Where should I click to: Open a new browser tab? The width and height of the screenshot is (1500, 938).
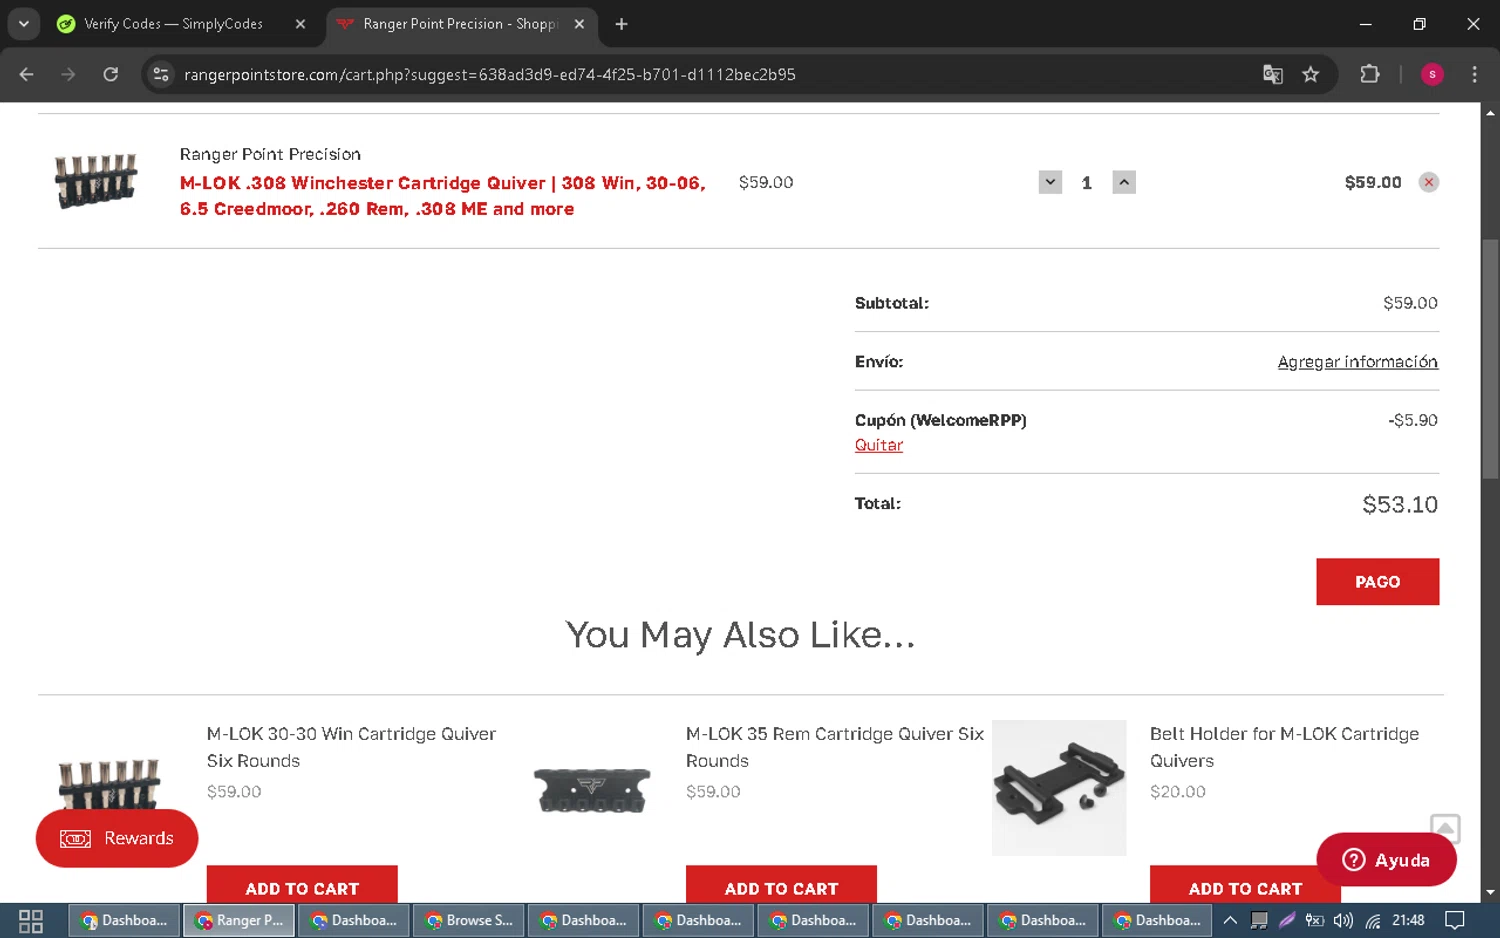pos(621,24)
